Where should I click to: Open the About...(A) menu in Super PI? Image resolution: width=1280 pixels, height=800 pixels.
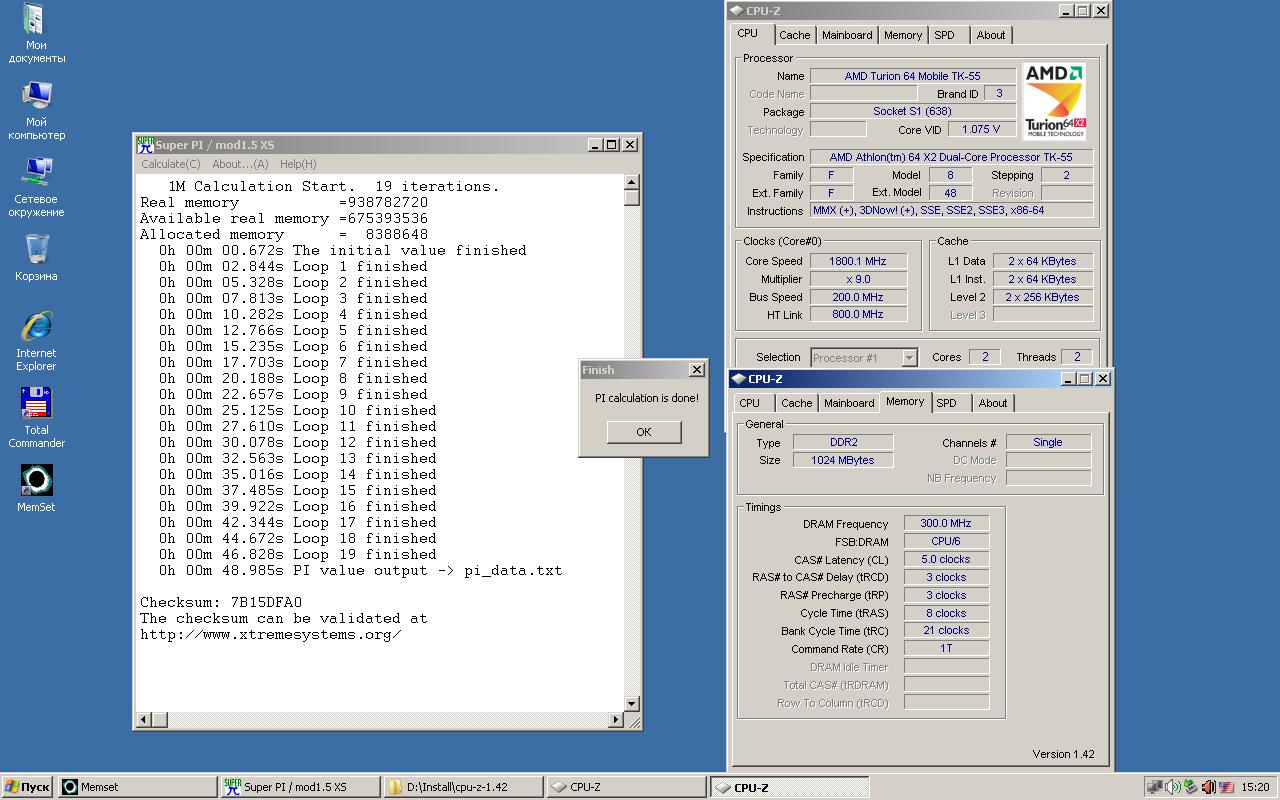coord(240,164)
